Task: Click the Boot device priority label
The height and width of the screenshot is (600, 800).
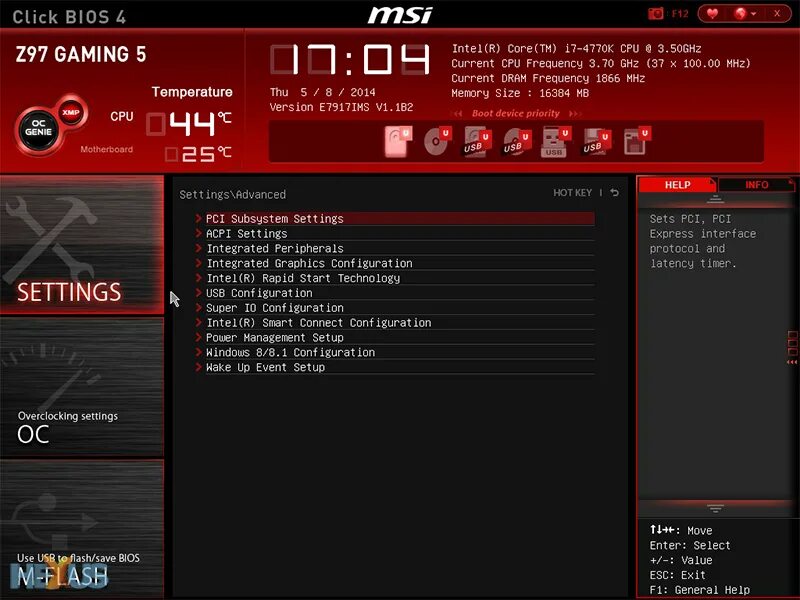Action: 516,113
